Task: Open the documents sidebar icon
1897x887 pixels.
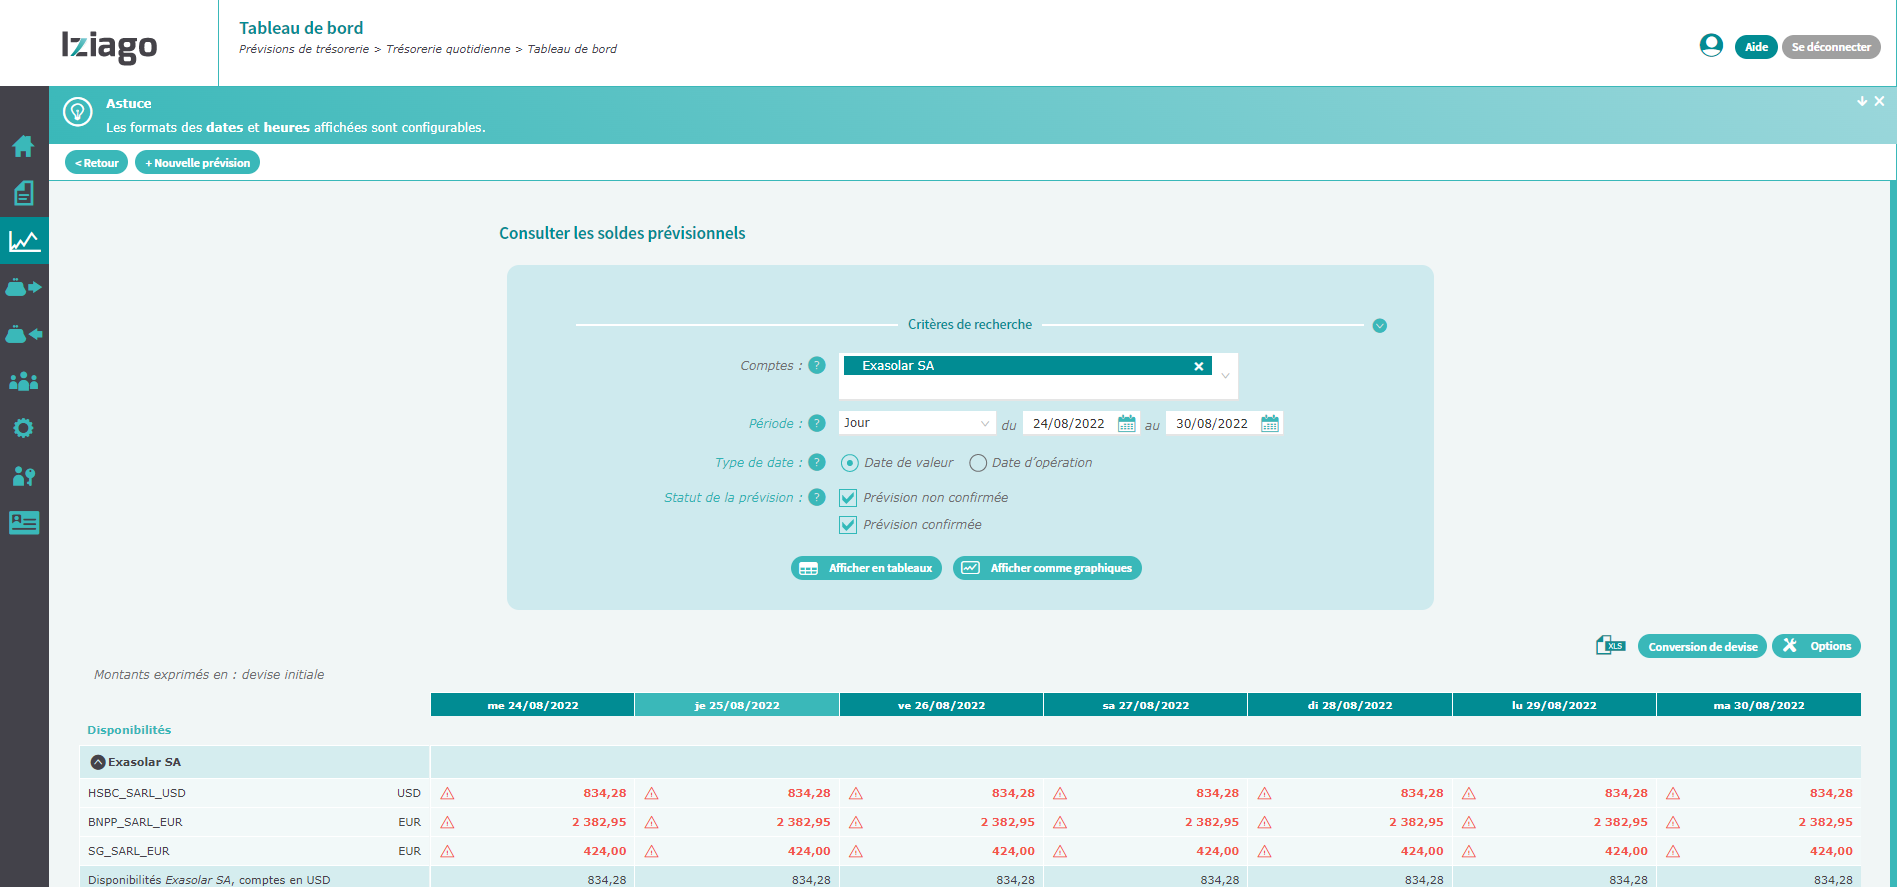Action: pos(23,193)
